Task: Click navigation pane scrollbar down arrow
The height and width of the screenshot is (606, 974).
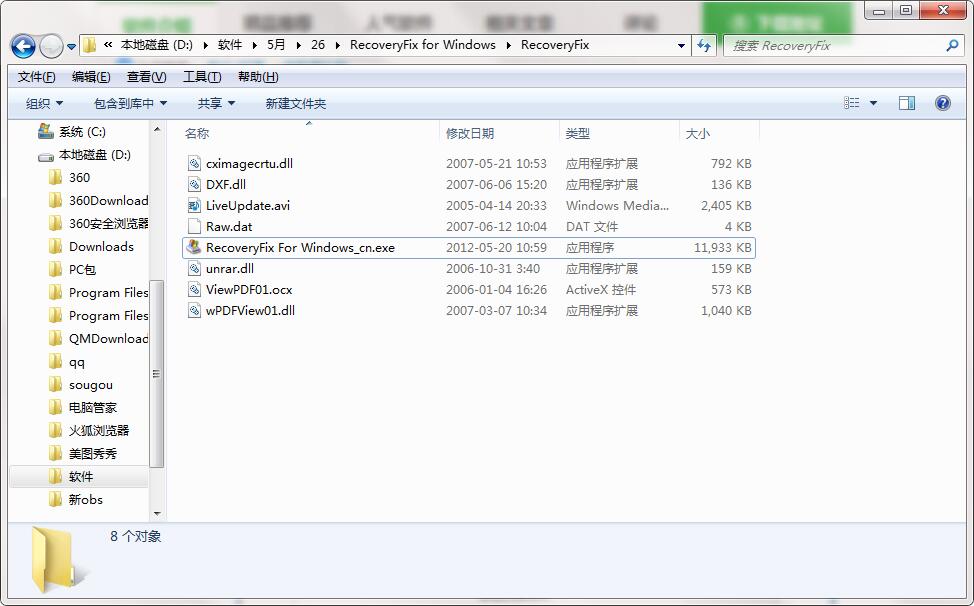Action: [x=157, y=513]
